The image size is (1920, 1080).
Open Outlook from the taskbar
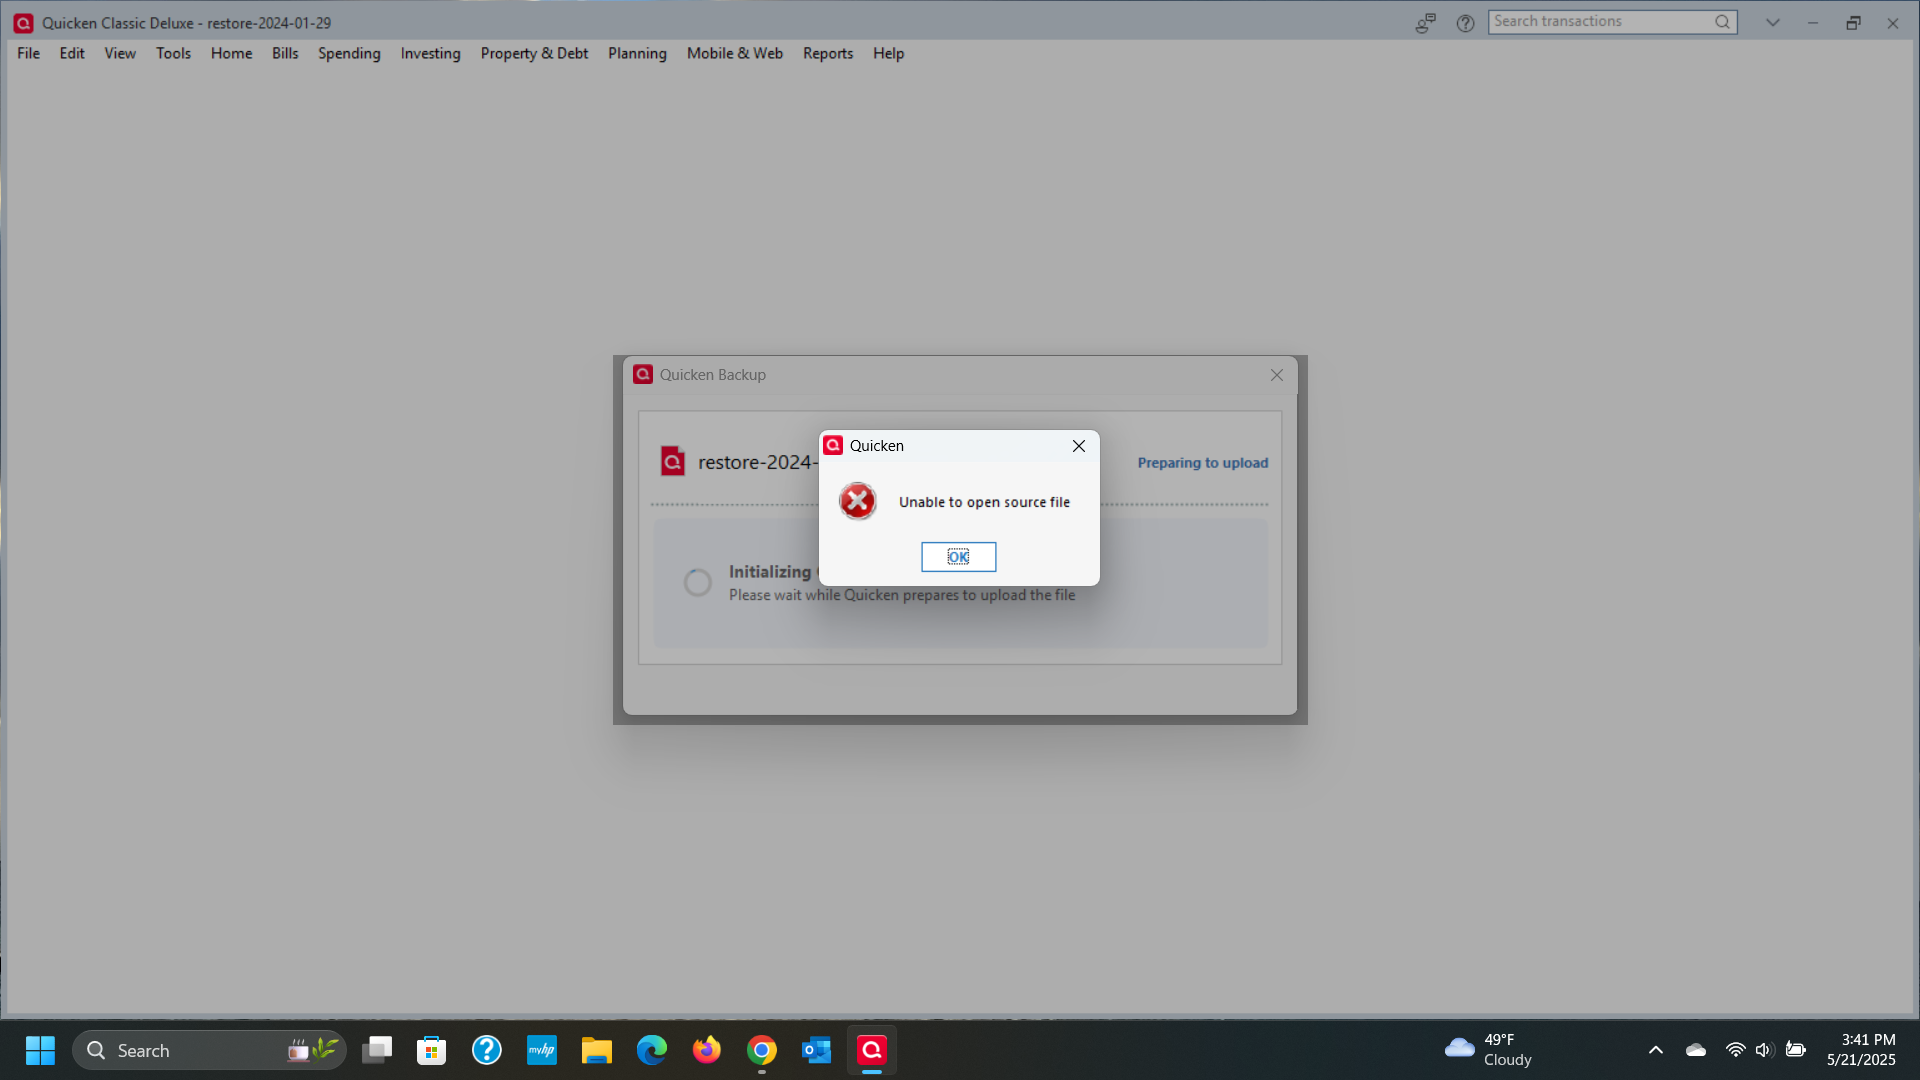pyautogui.click(x=817, y=1050)
